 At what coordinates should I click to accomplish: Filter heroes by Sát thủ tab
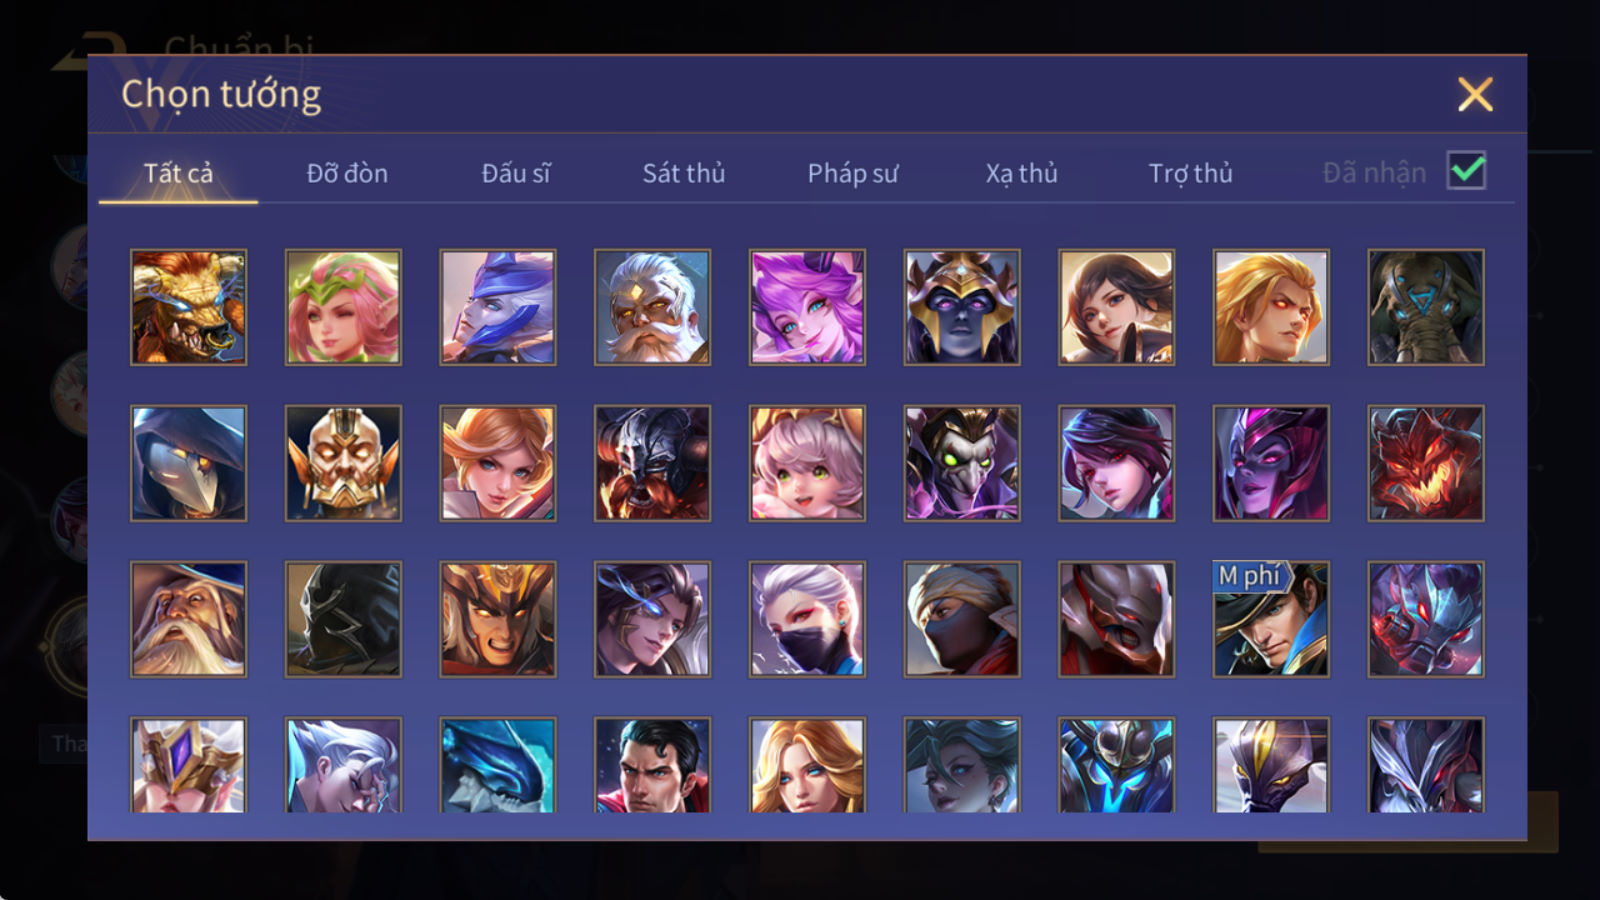pyautogui.click(x=684, y=173)
